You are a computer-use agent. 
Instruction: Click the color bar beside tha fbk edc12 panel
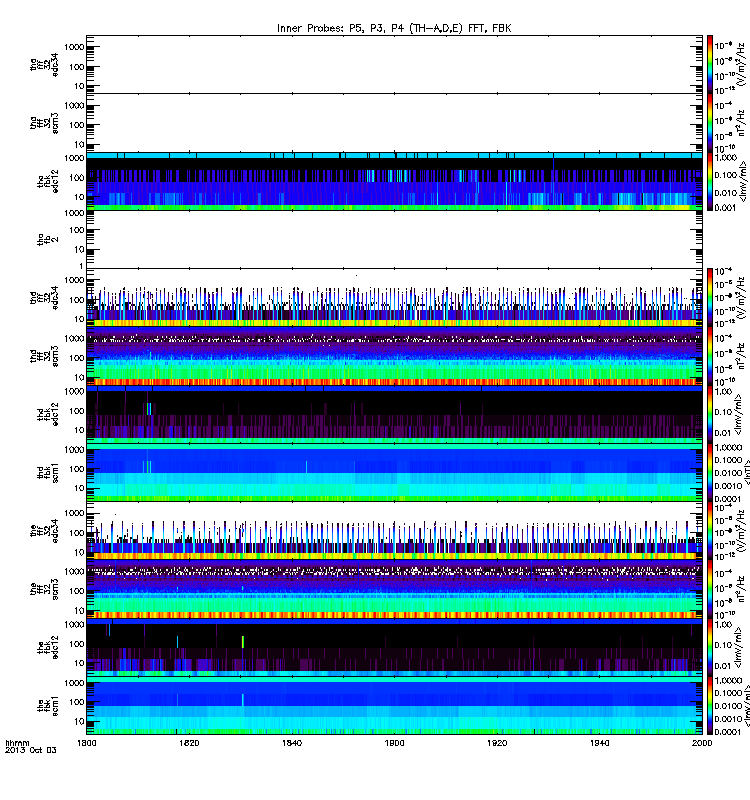pyautogui.click(x=710, y=181)
